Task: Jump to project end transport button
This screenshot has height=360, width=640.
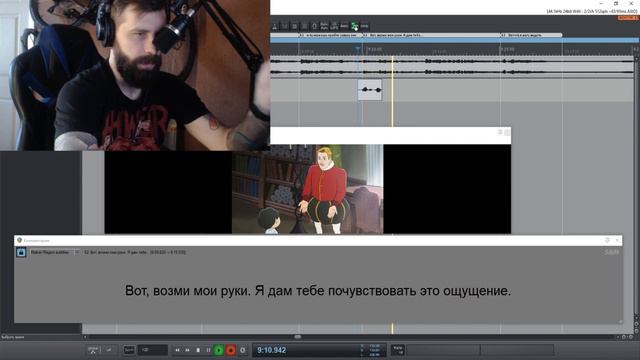Action: click(x=188, y=350)
